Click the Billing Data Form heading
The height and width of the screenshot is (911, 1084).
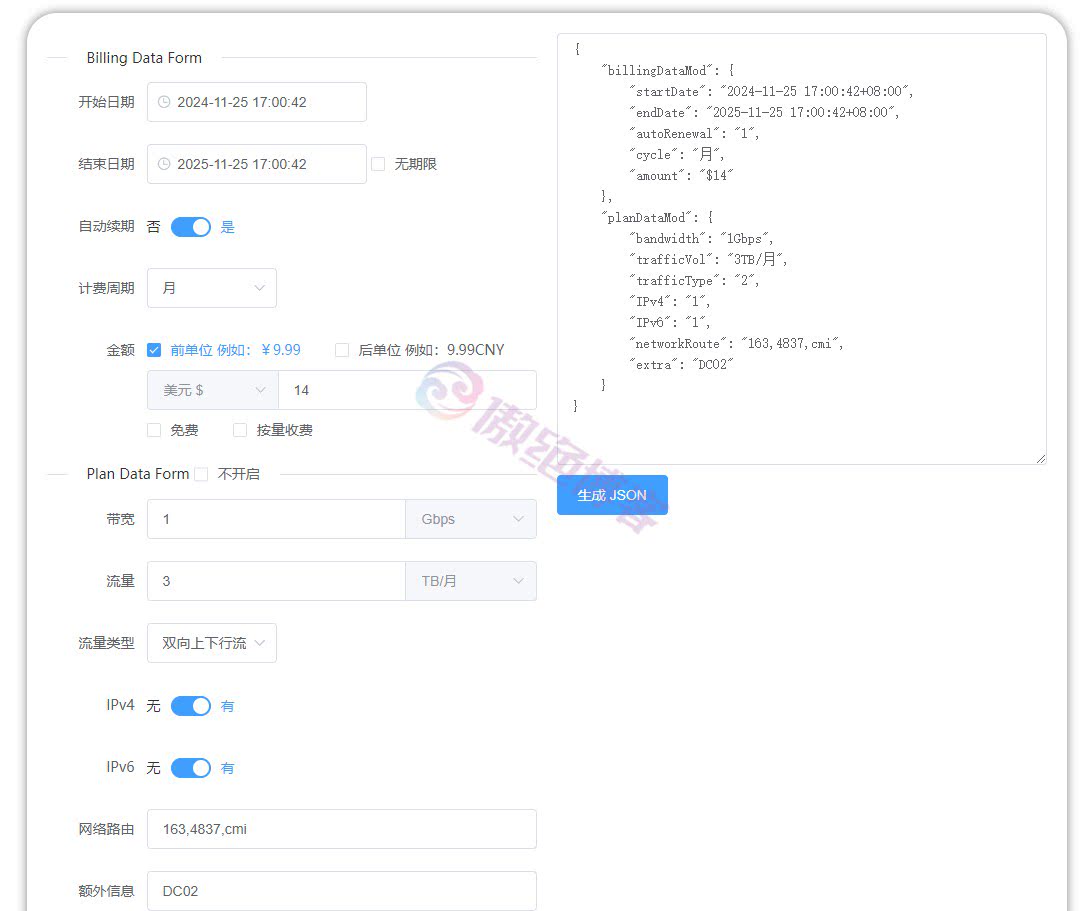[144, 58]
